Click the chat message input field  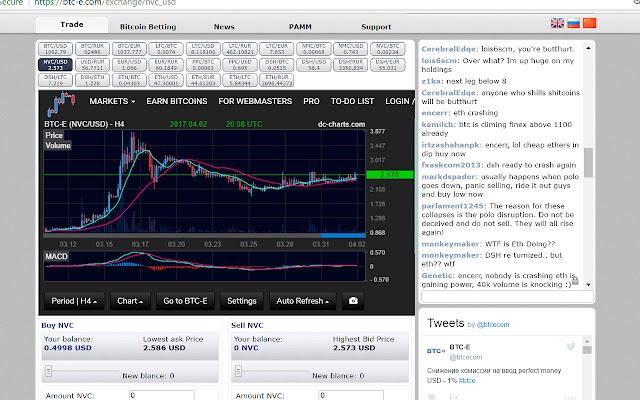[x=507, y=297]
